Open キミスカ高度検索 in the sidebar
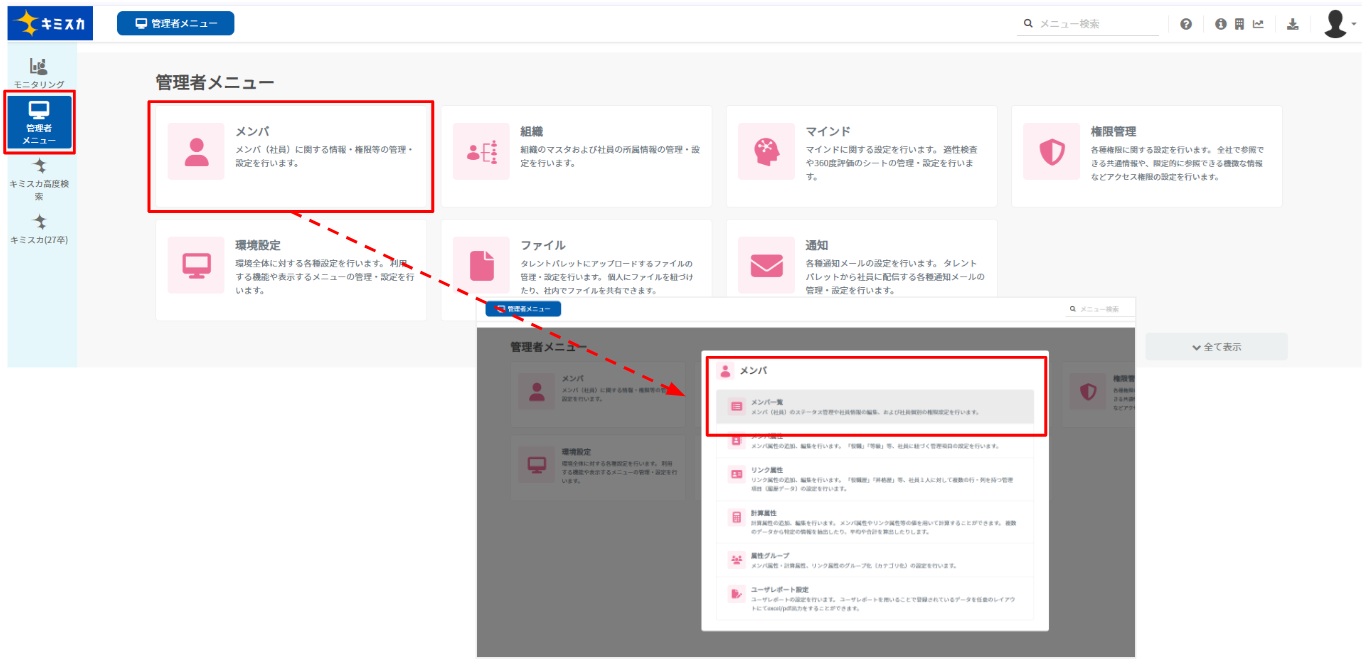 [39, 180]
